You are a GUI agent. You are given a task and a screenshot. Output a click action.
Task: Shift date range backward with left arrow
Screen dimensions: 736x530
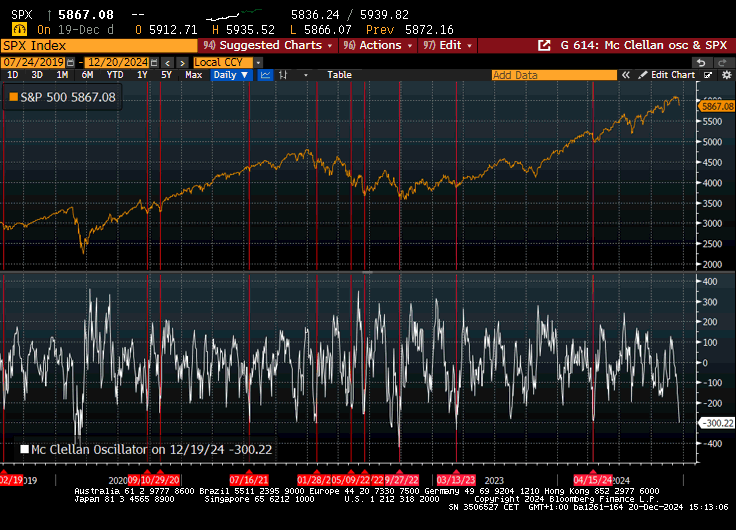pyautogui.click(x=168, y=62)
